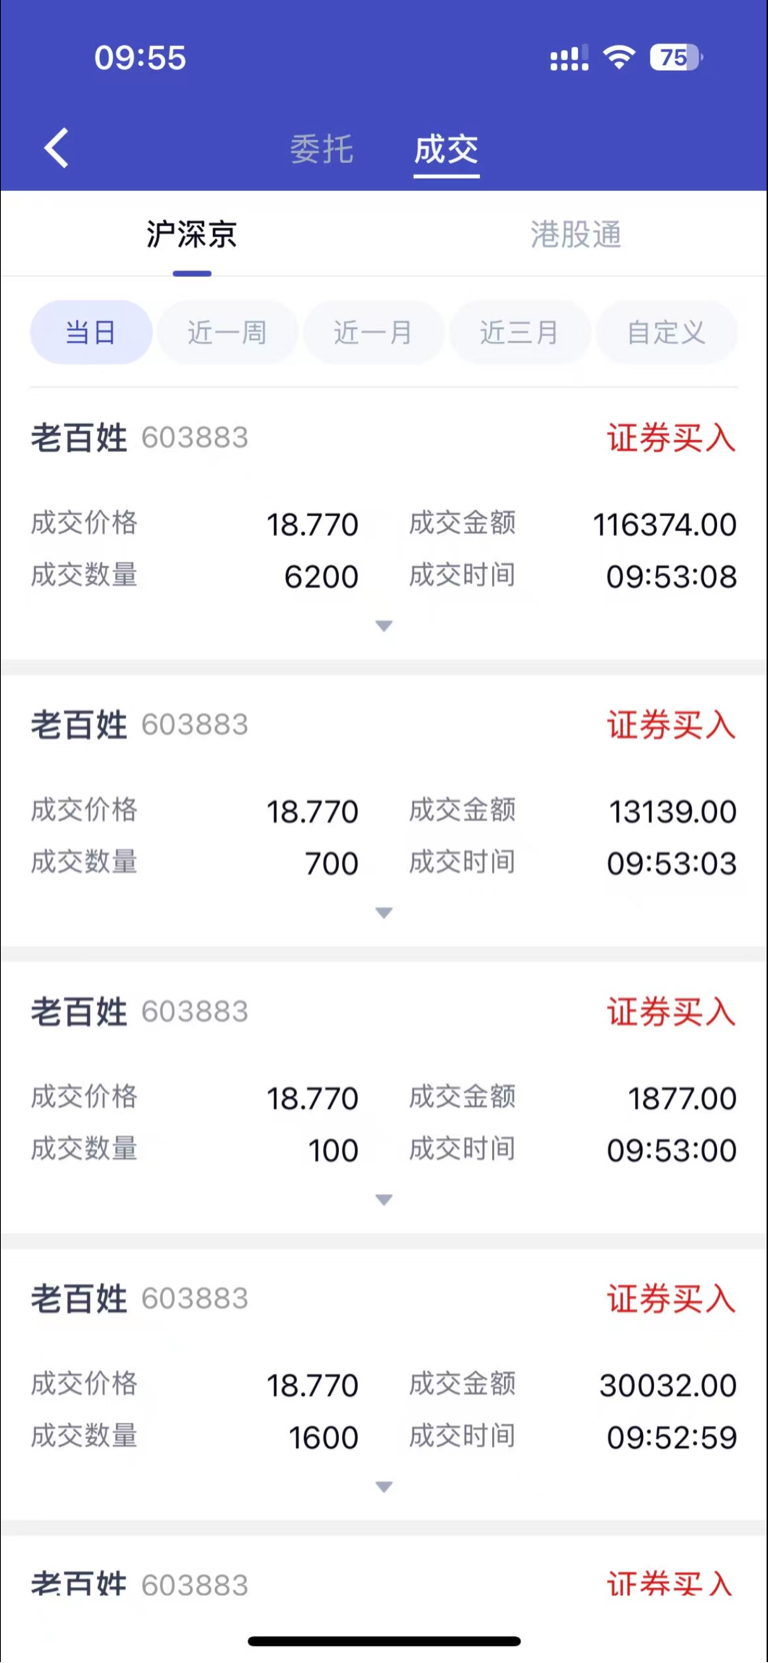Open the 港股通 market tab
The image size is (768, 1663).
point(576,234)
